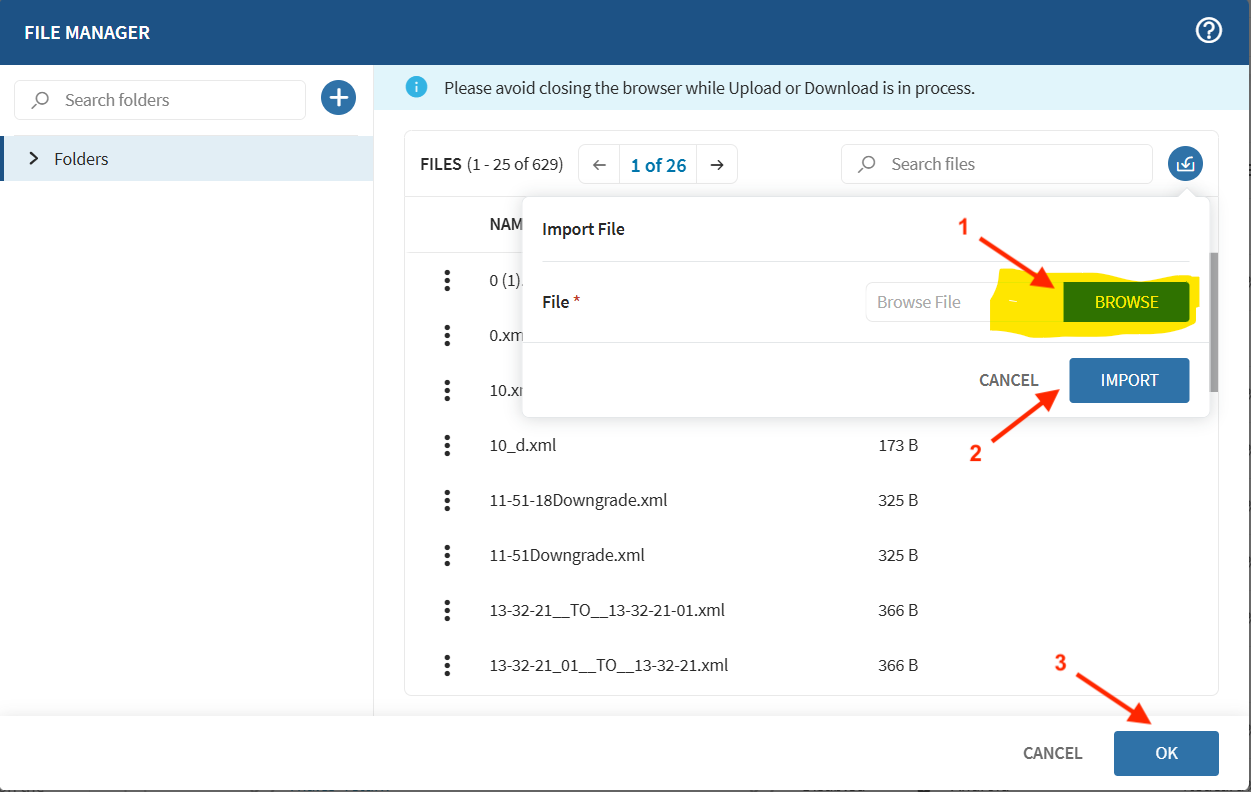Click the IMPORT button

pos(1129,380)
